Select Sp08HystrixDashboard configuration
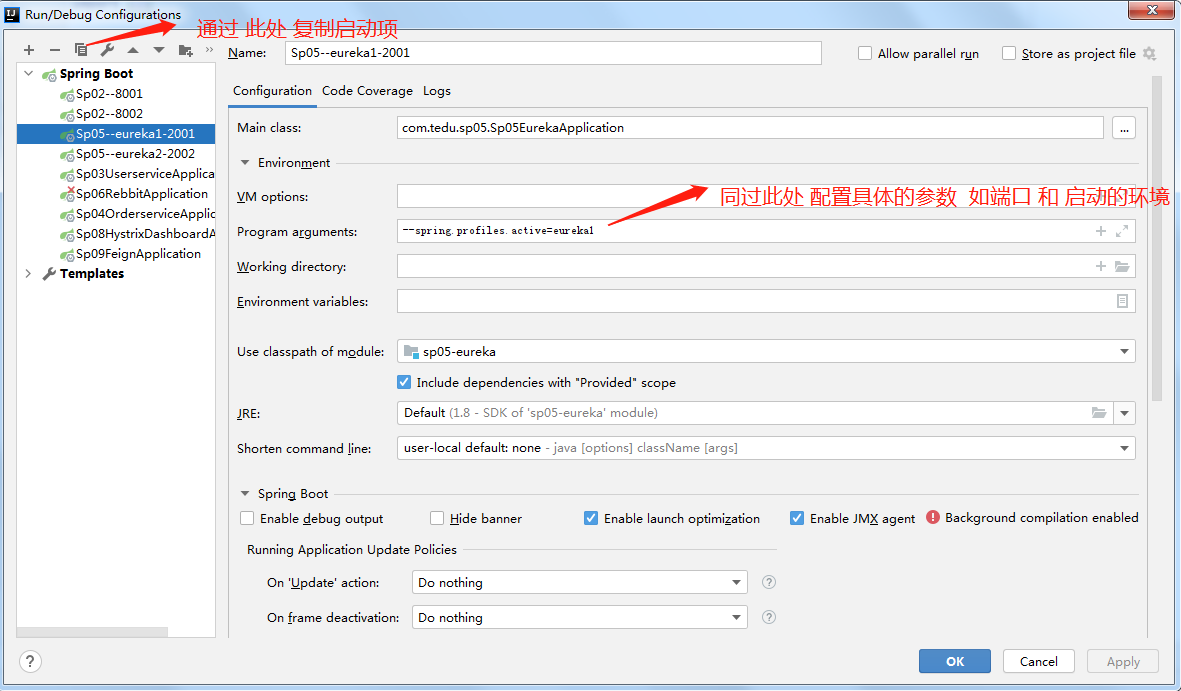The height and width of the screenshot is (691, 1181). pos(136,234)
